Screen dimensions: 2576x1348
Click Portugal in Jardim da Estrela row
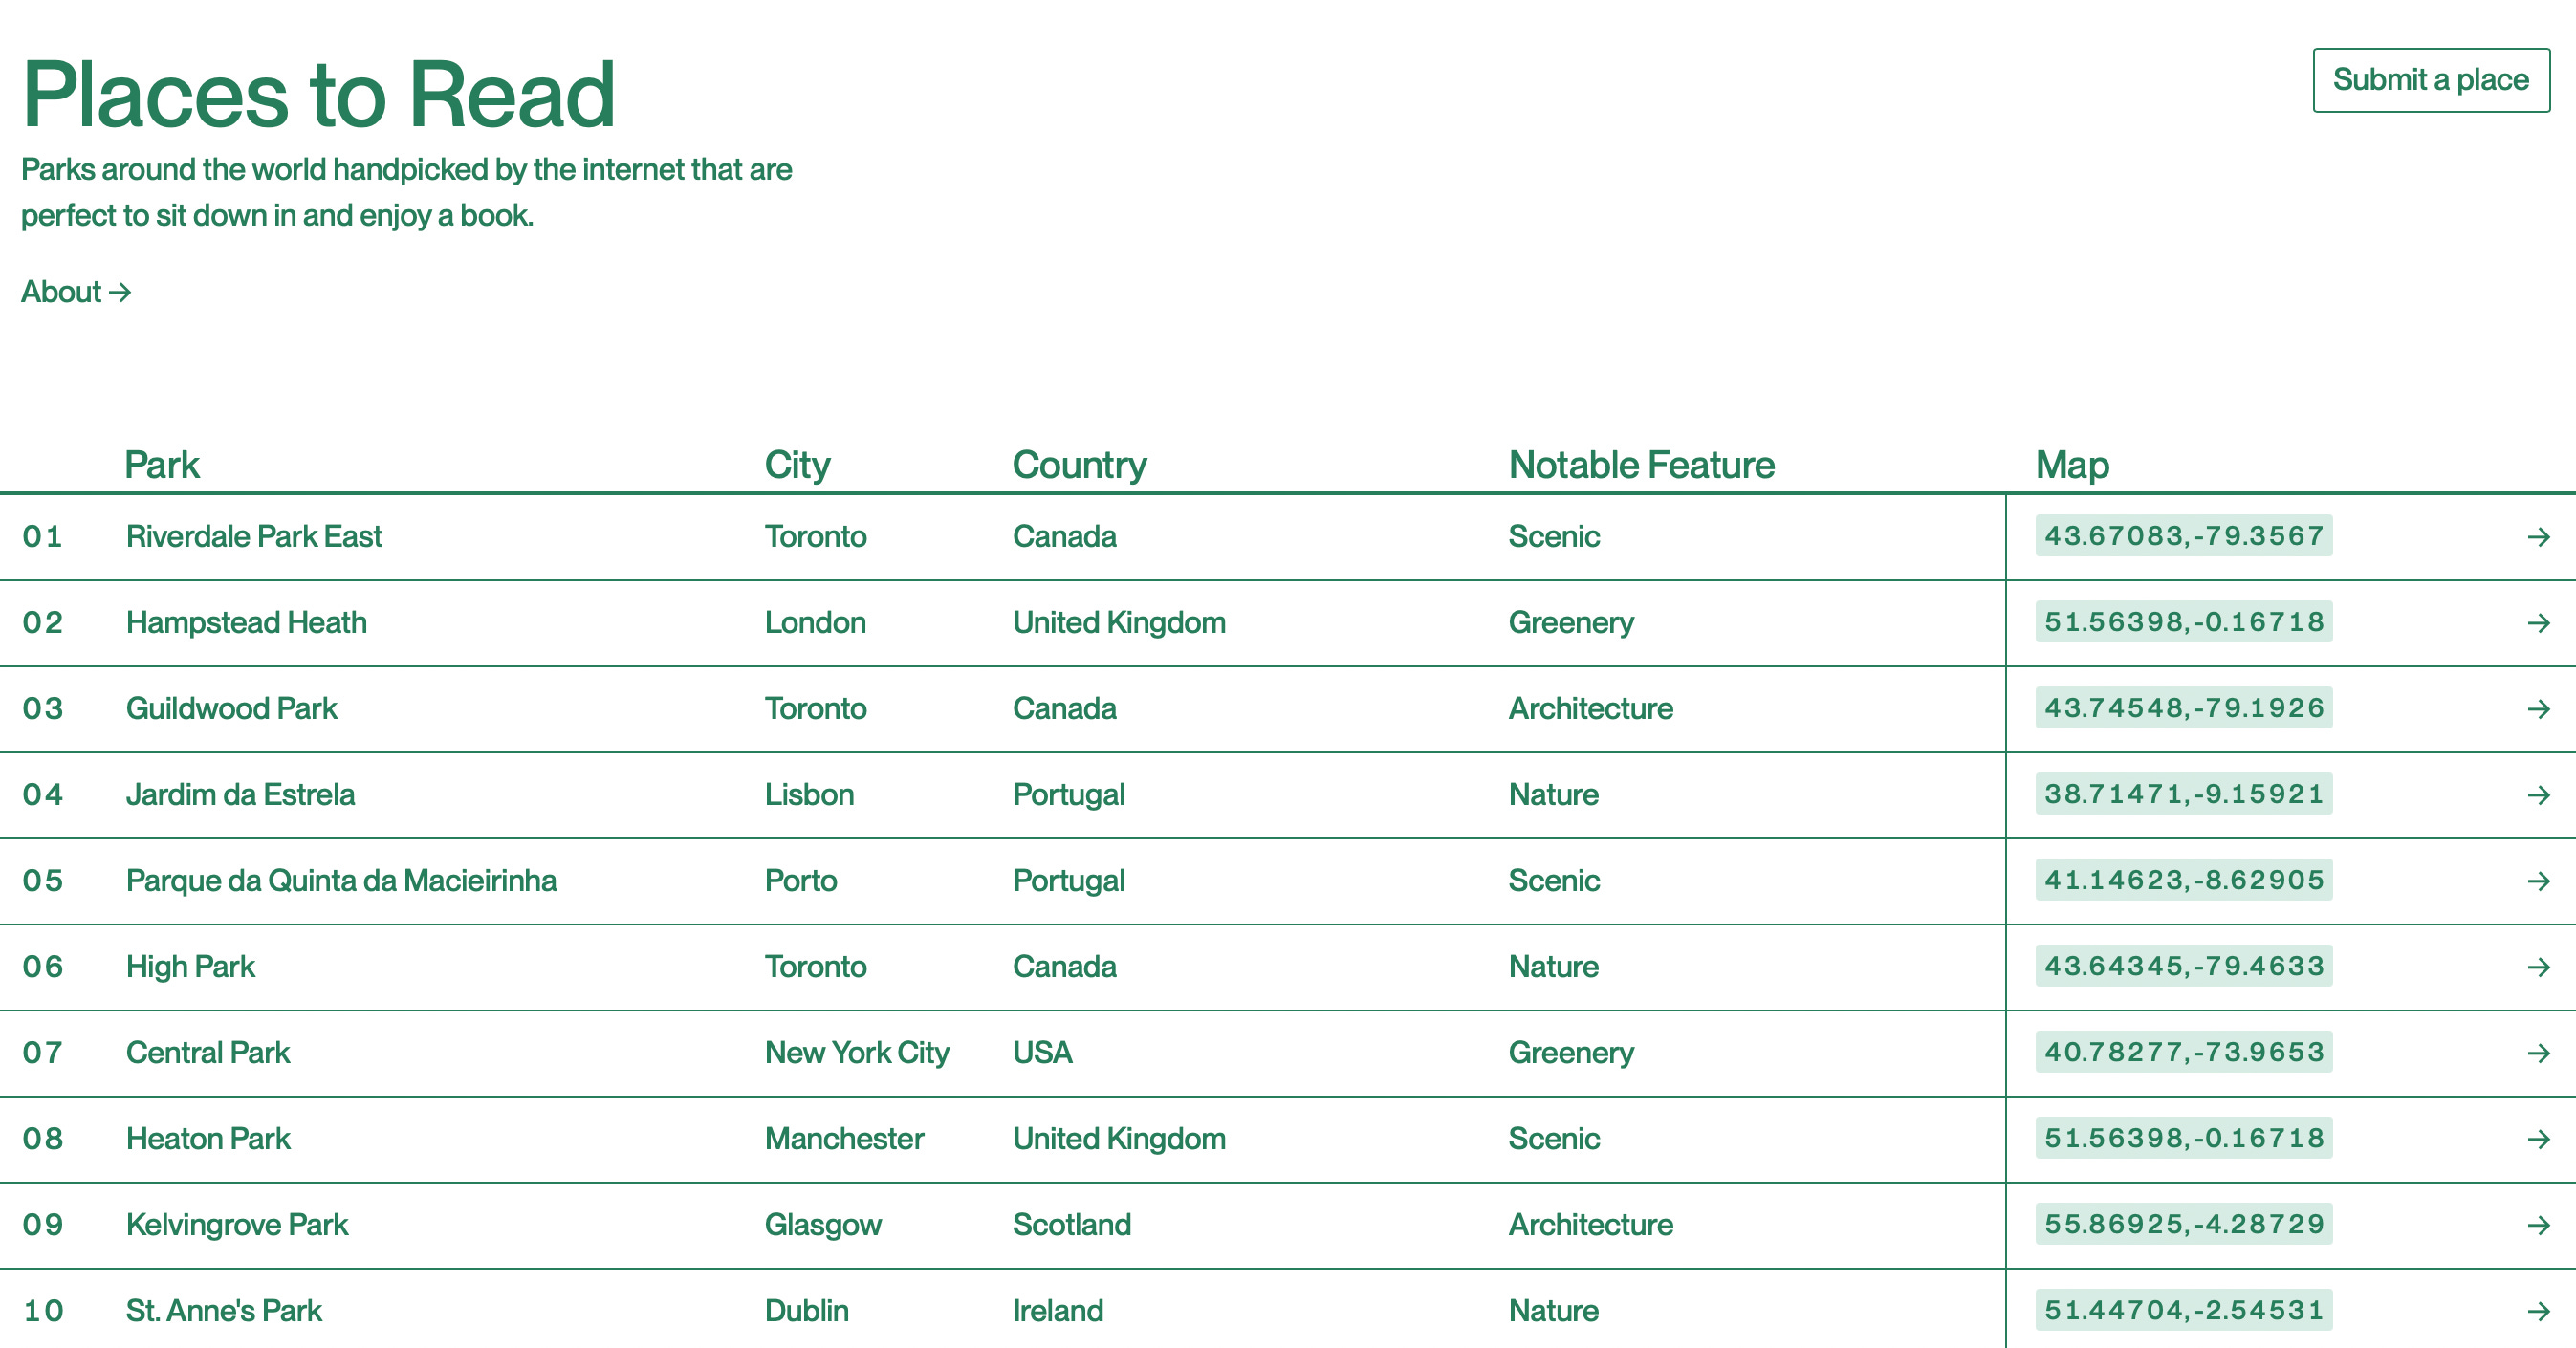(1068, 795)
